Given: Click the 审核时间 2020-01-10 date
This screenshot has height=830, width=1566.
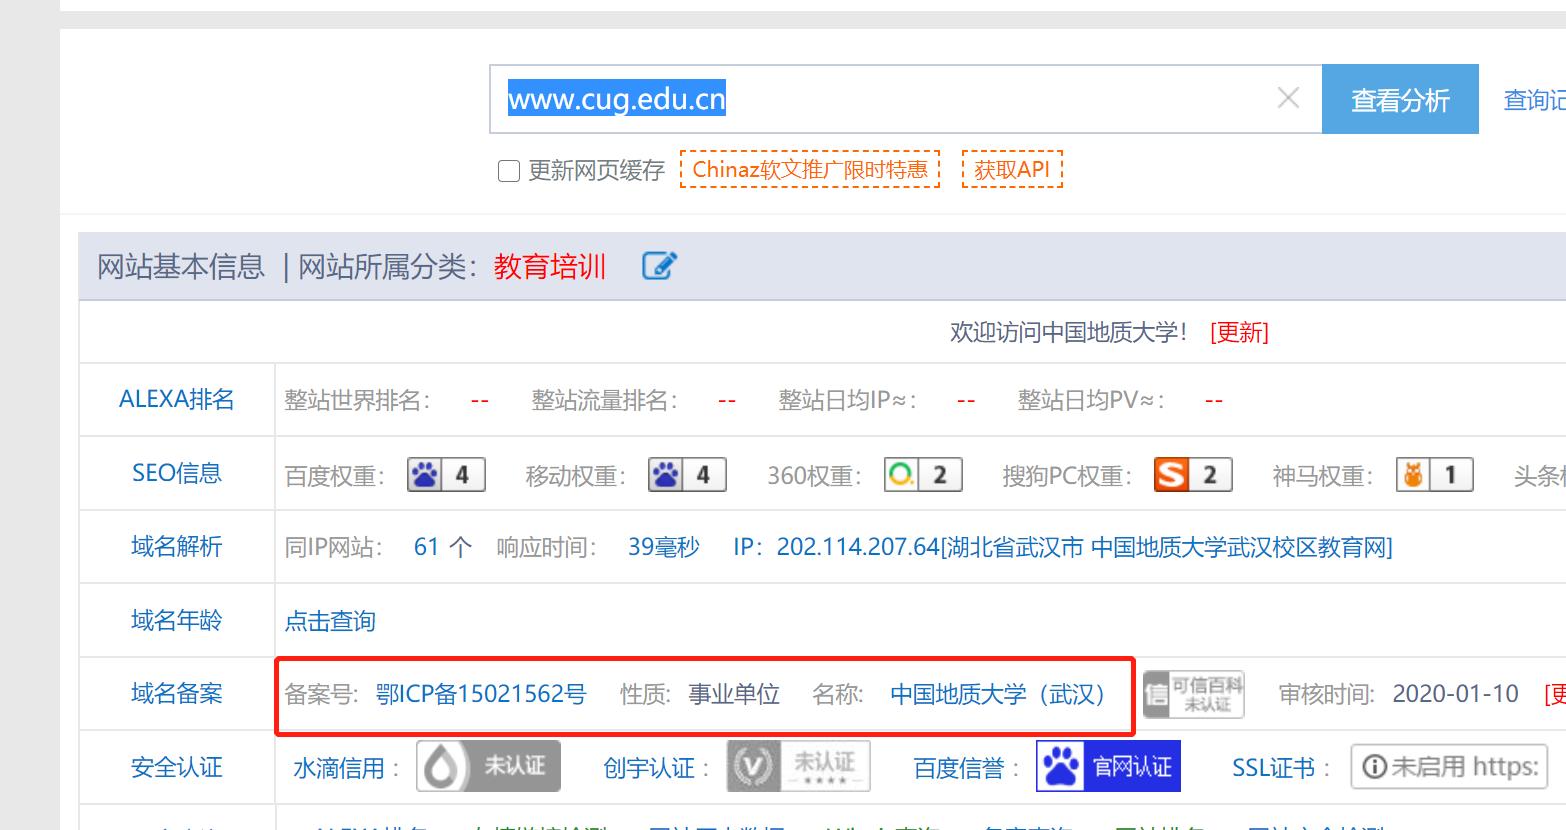Looking at the screenshot, I should pyautogui.click(x=1455, y=694).
